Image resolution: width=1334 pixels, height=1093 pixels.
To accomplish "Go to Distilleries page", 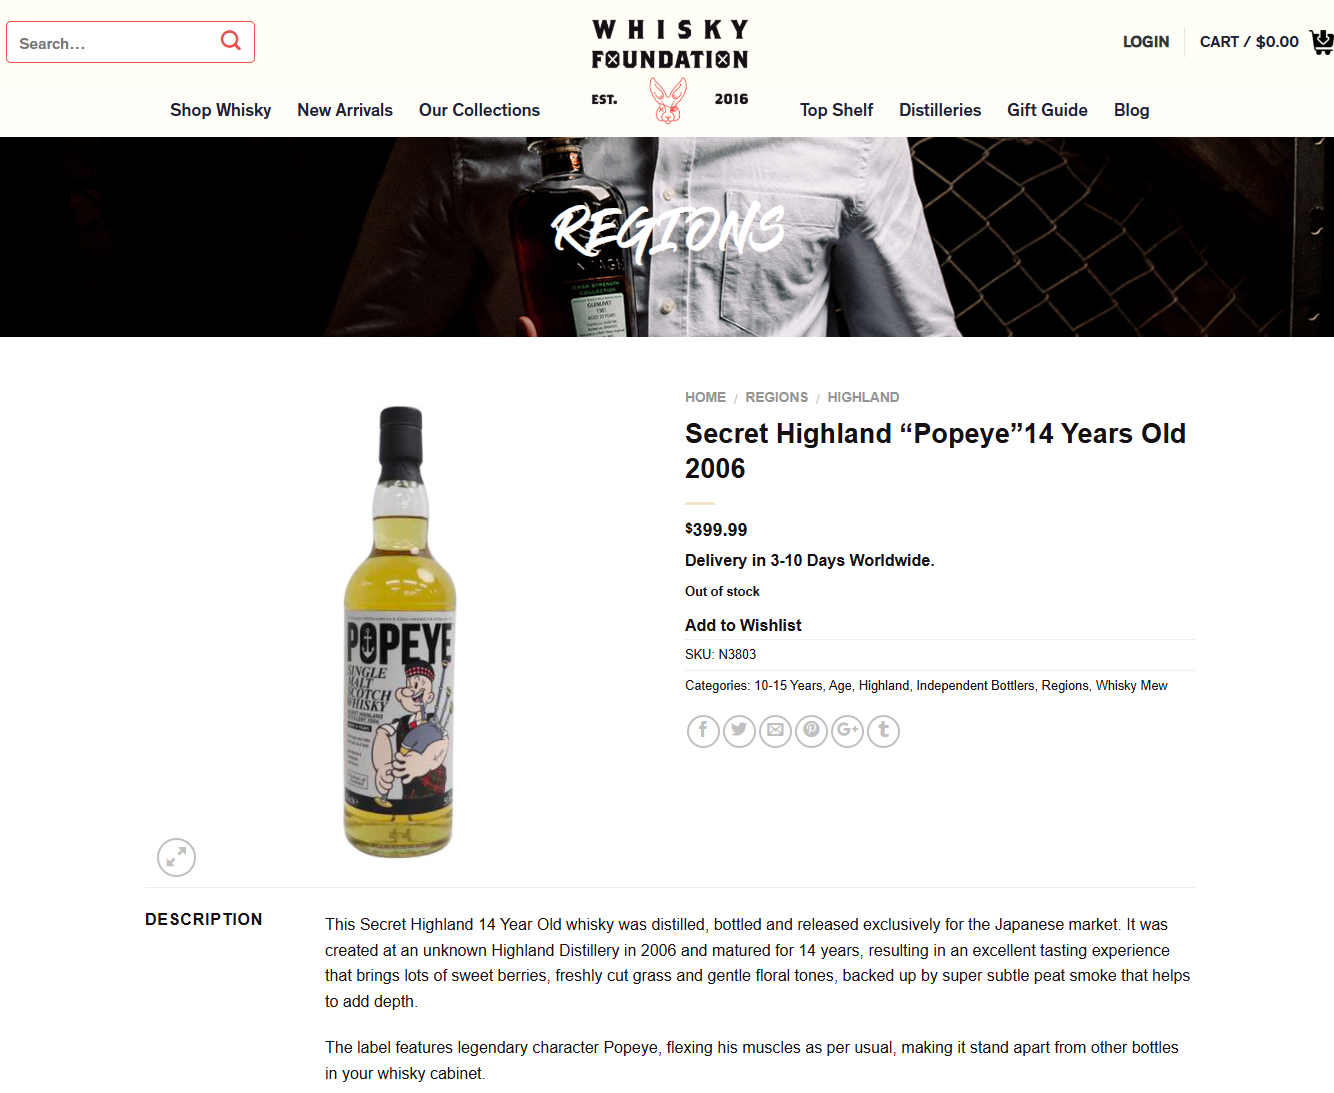I will pyautogui.click(x=940, y=110).
